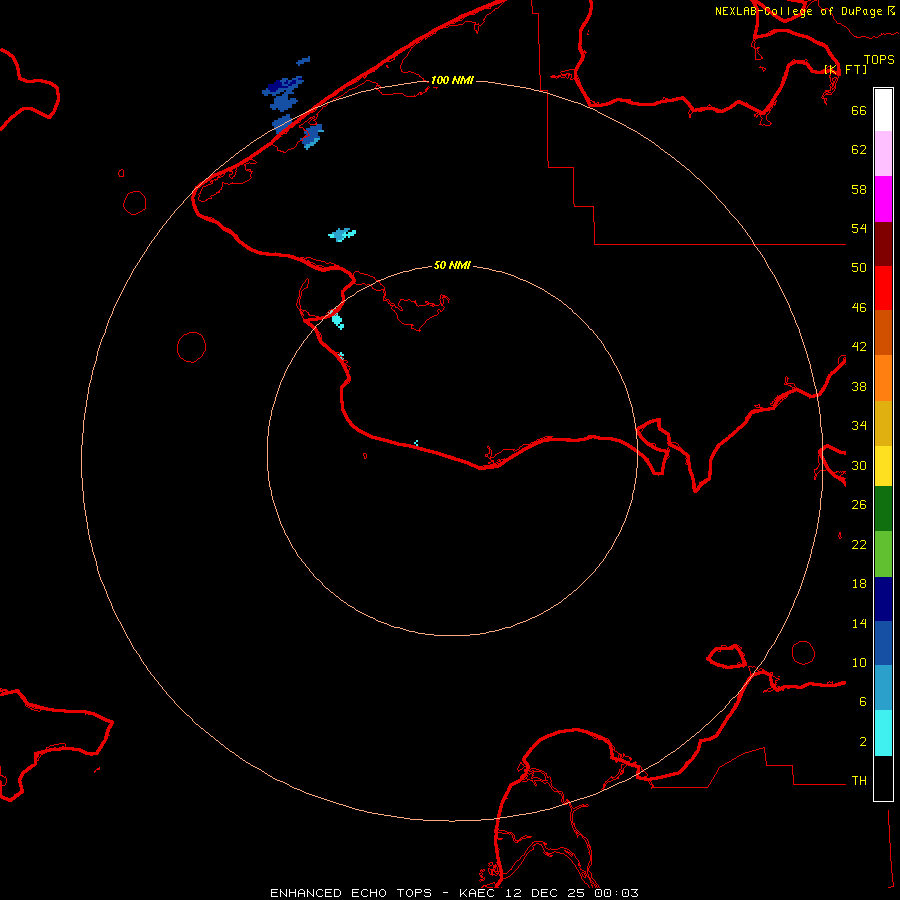Click the legend value 22
900x900 pixels.
point(859,544)
